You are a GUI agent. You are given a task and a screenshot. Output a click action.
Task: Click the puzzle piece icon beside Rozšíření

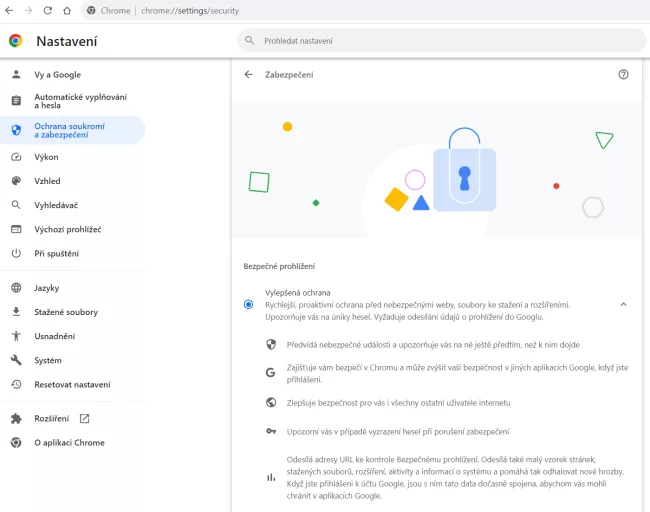[x=16, y=418]
